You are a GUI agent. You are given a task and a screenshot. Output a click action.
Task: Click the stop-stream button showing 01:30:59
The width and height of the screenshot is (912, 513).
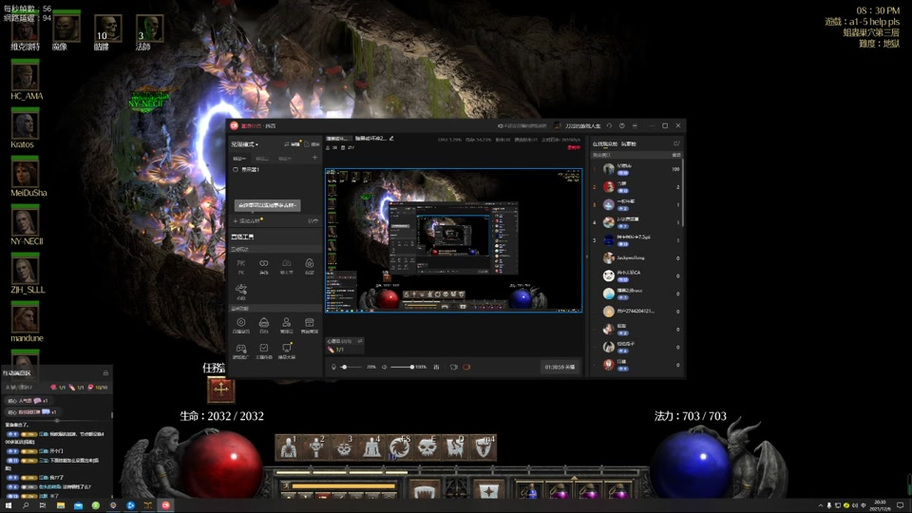point(560,367)
